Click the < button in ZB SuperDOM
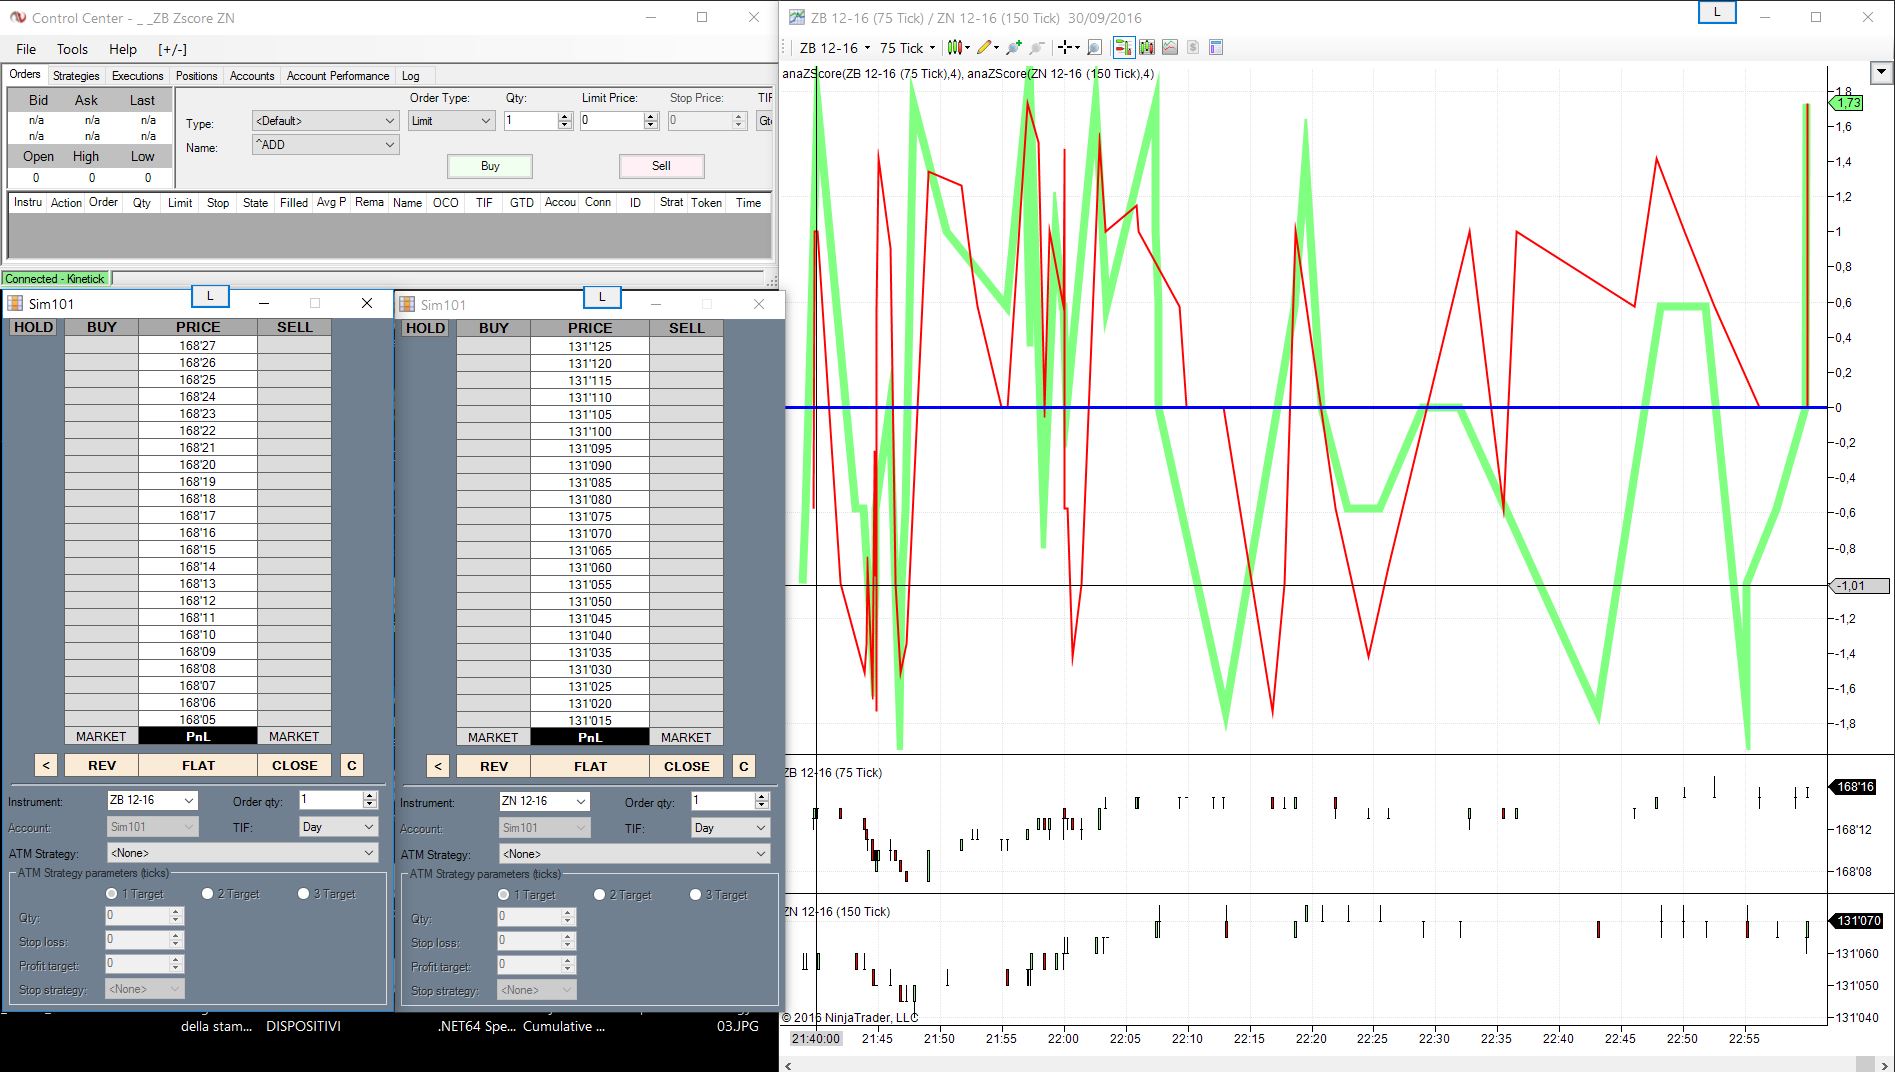 click(x=46, y=765)
